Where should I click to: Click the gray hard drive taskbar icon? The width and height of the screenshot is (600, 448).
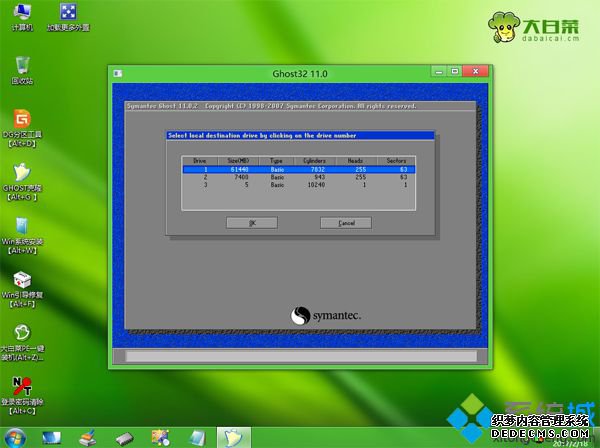[124, 439]
